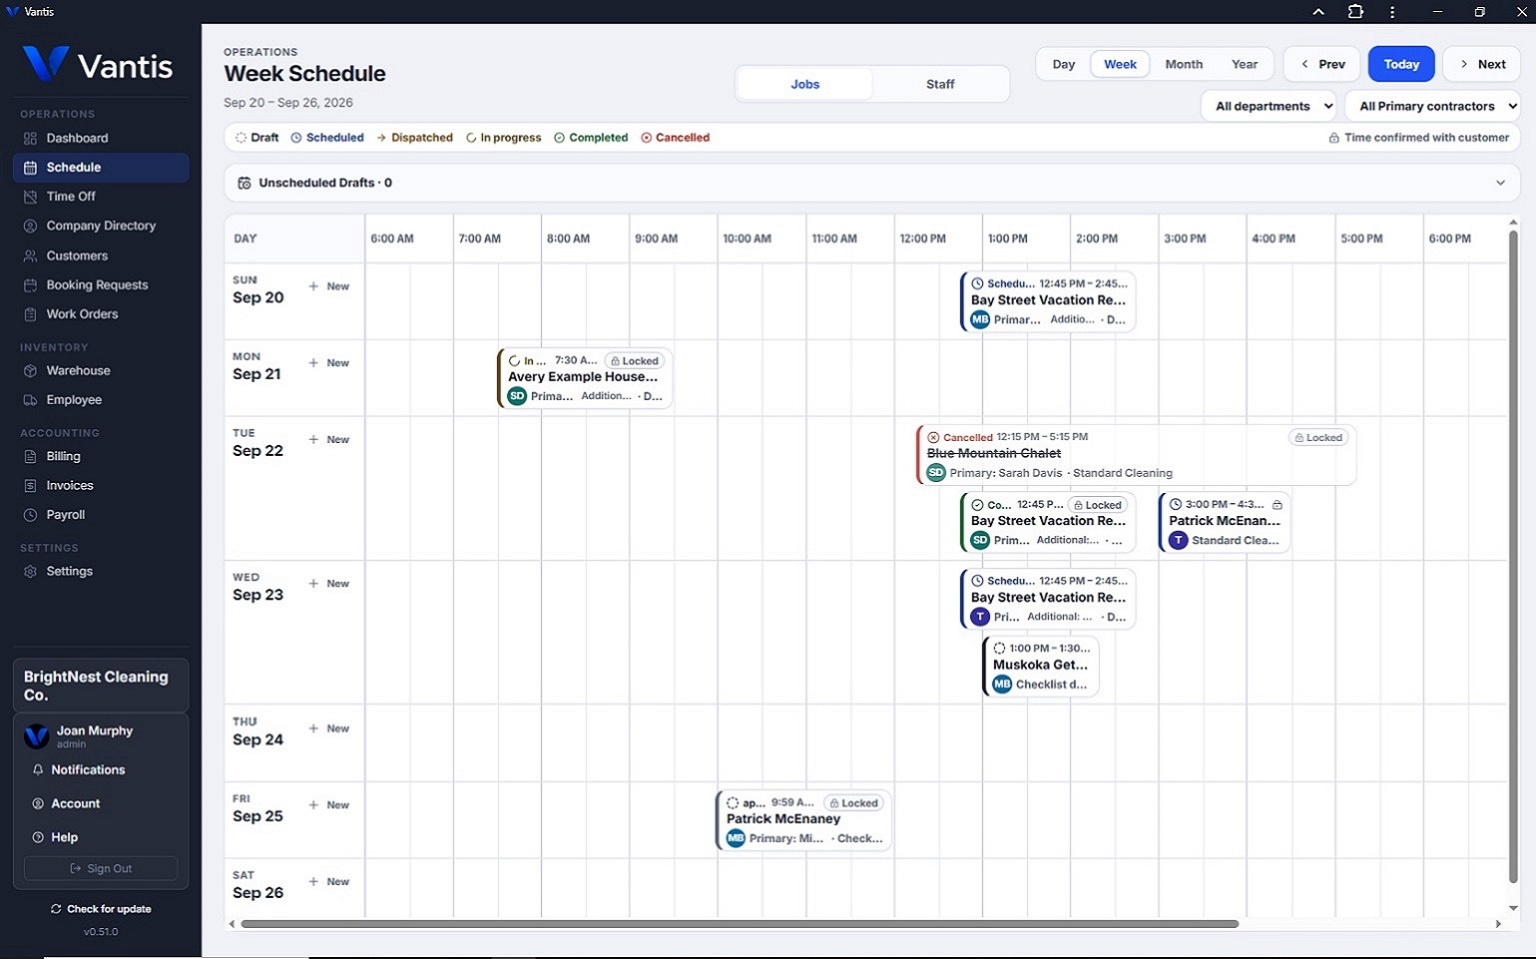Select the Day view
The height and width of the screenshot is (959, 1536).
coord(1063,64)
